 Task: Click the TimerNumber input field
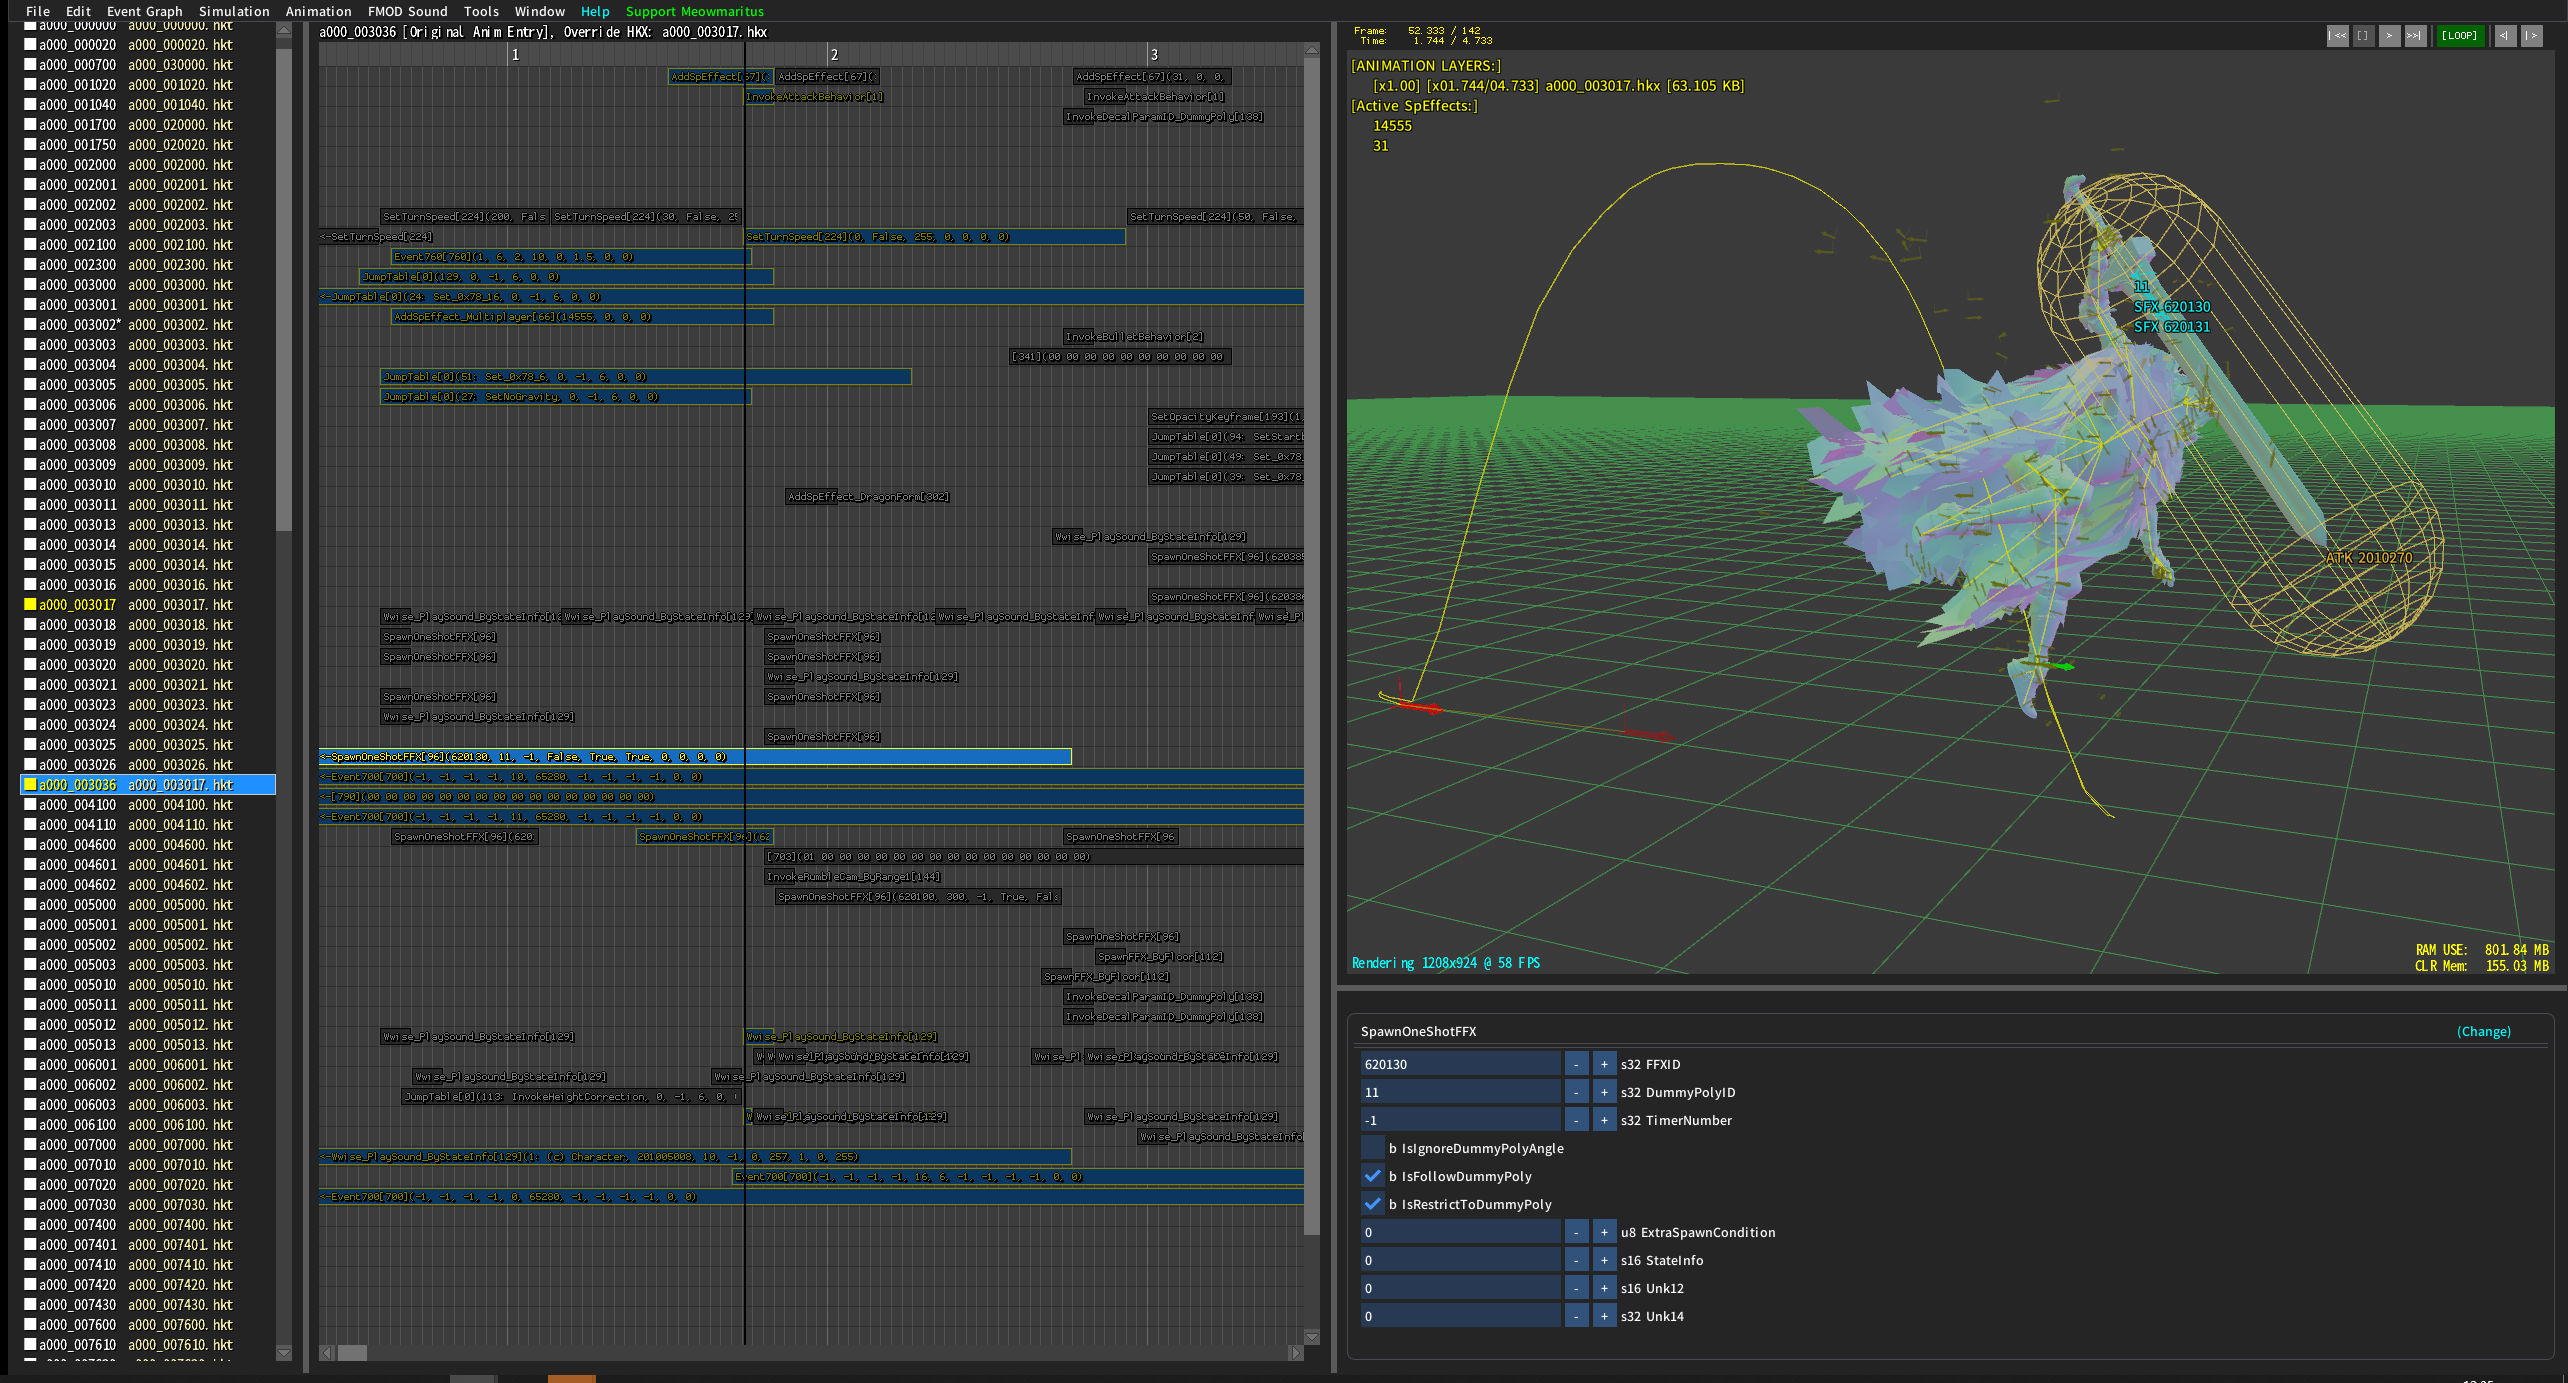[x=1460, y=1121]
